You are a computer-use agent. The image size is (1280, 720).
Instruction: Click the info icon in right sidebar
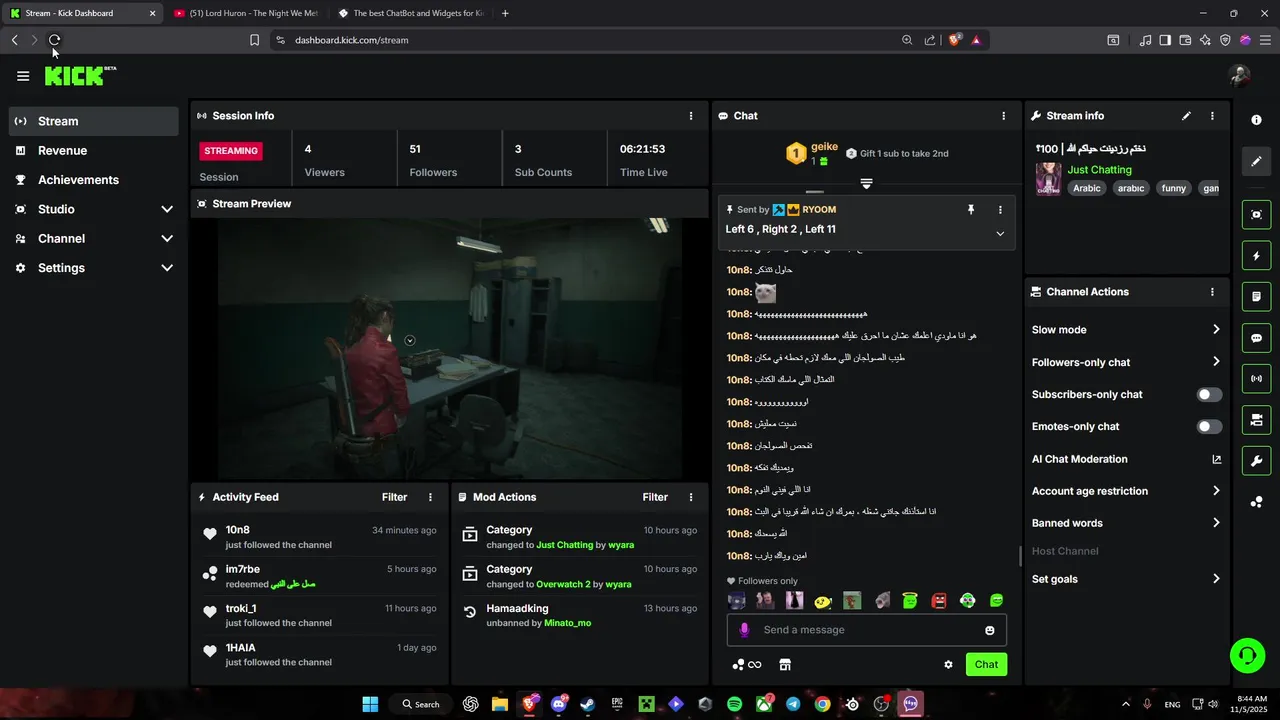1257,120
